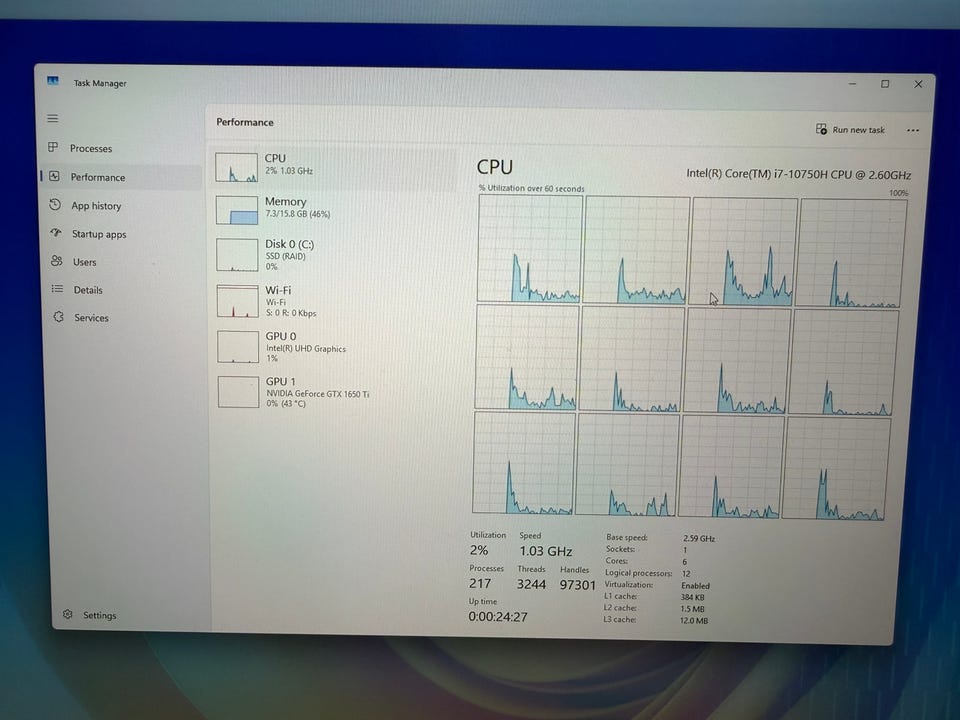
Task: Click the Task Manager title bar icon
Action: click(53, 81)
